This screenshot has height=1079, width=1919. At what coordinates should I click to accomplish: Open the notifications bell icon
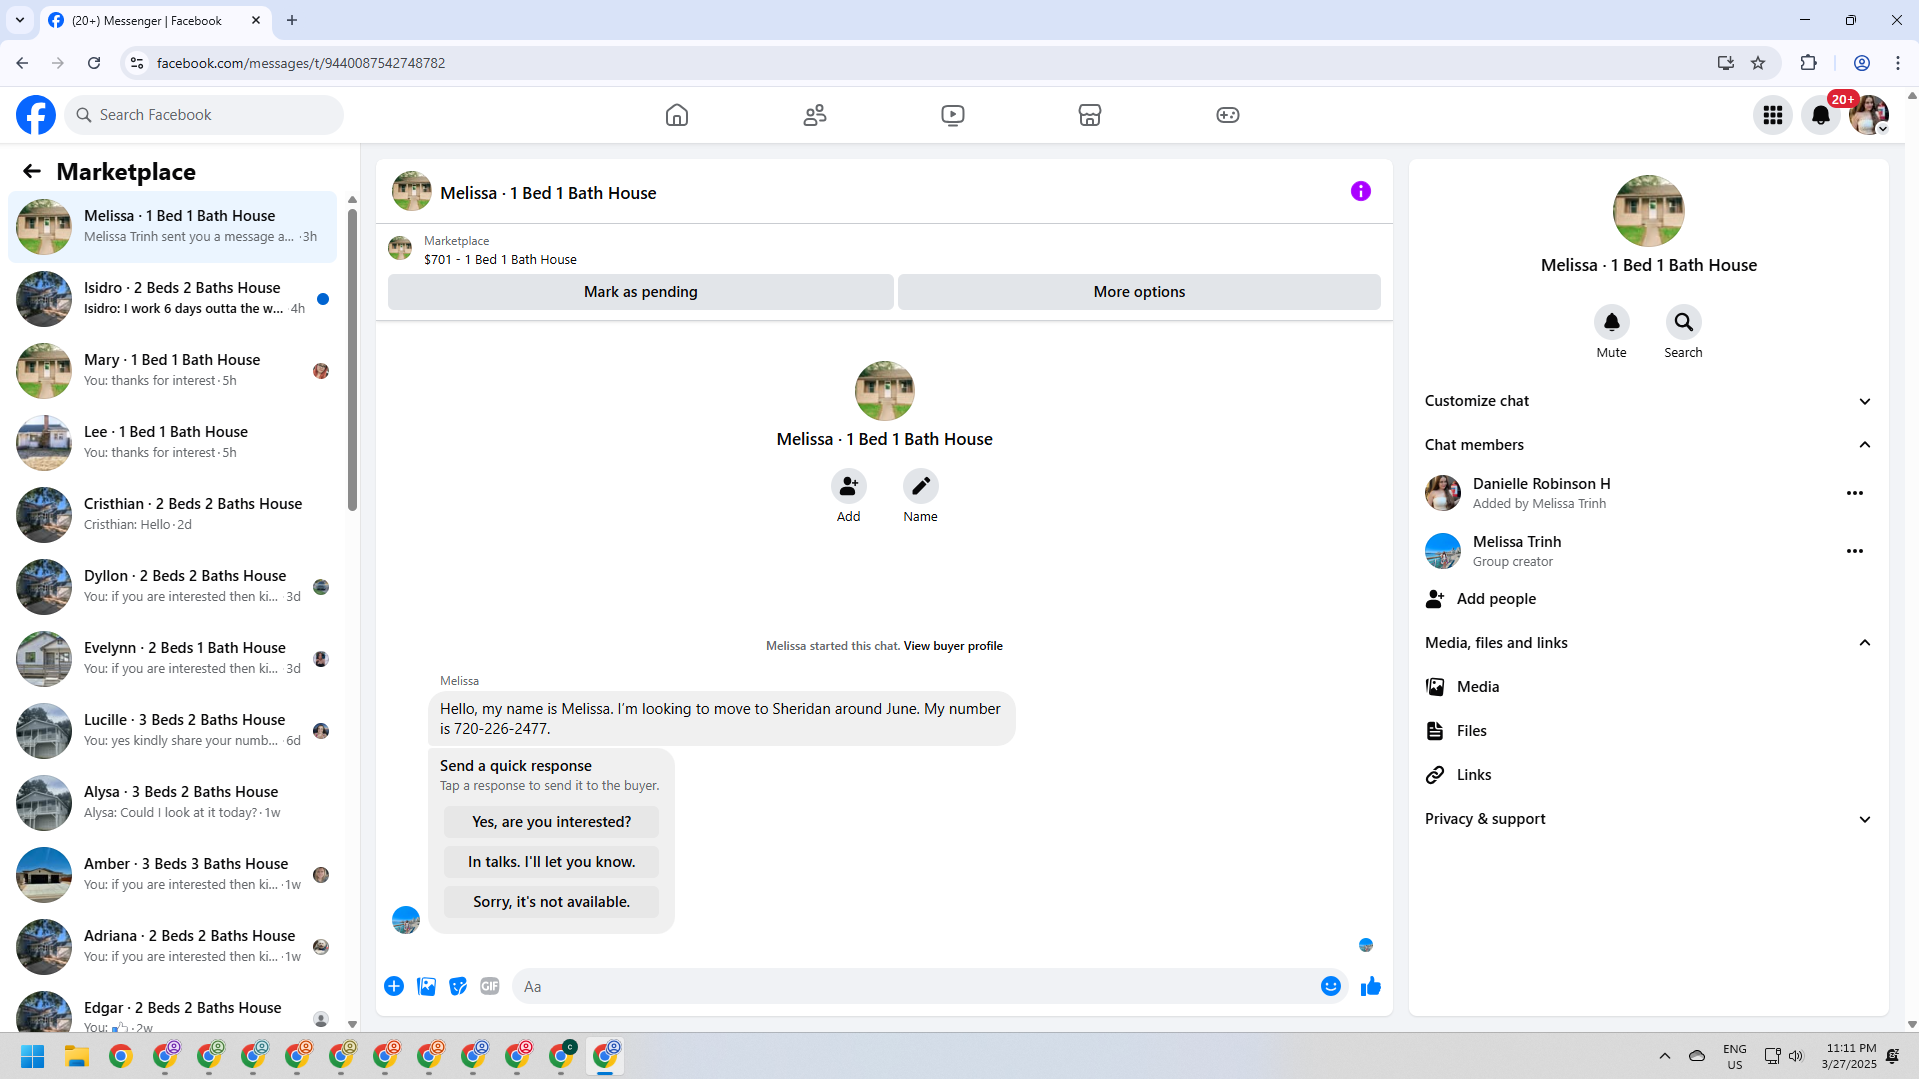tap(1821, 115)
